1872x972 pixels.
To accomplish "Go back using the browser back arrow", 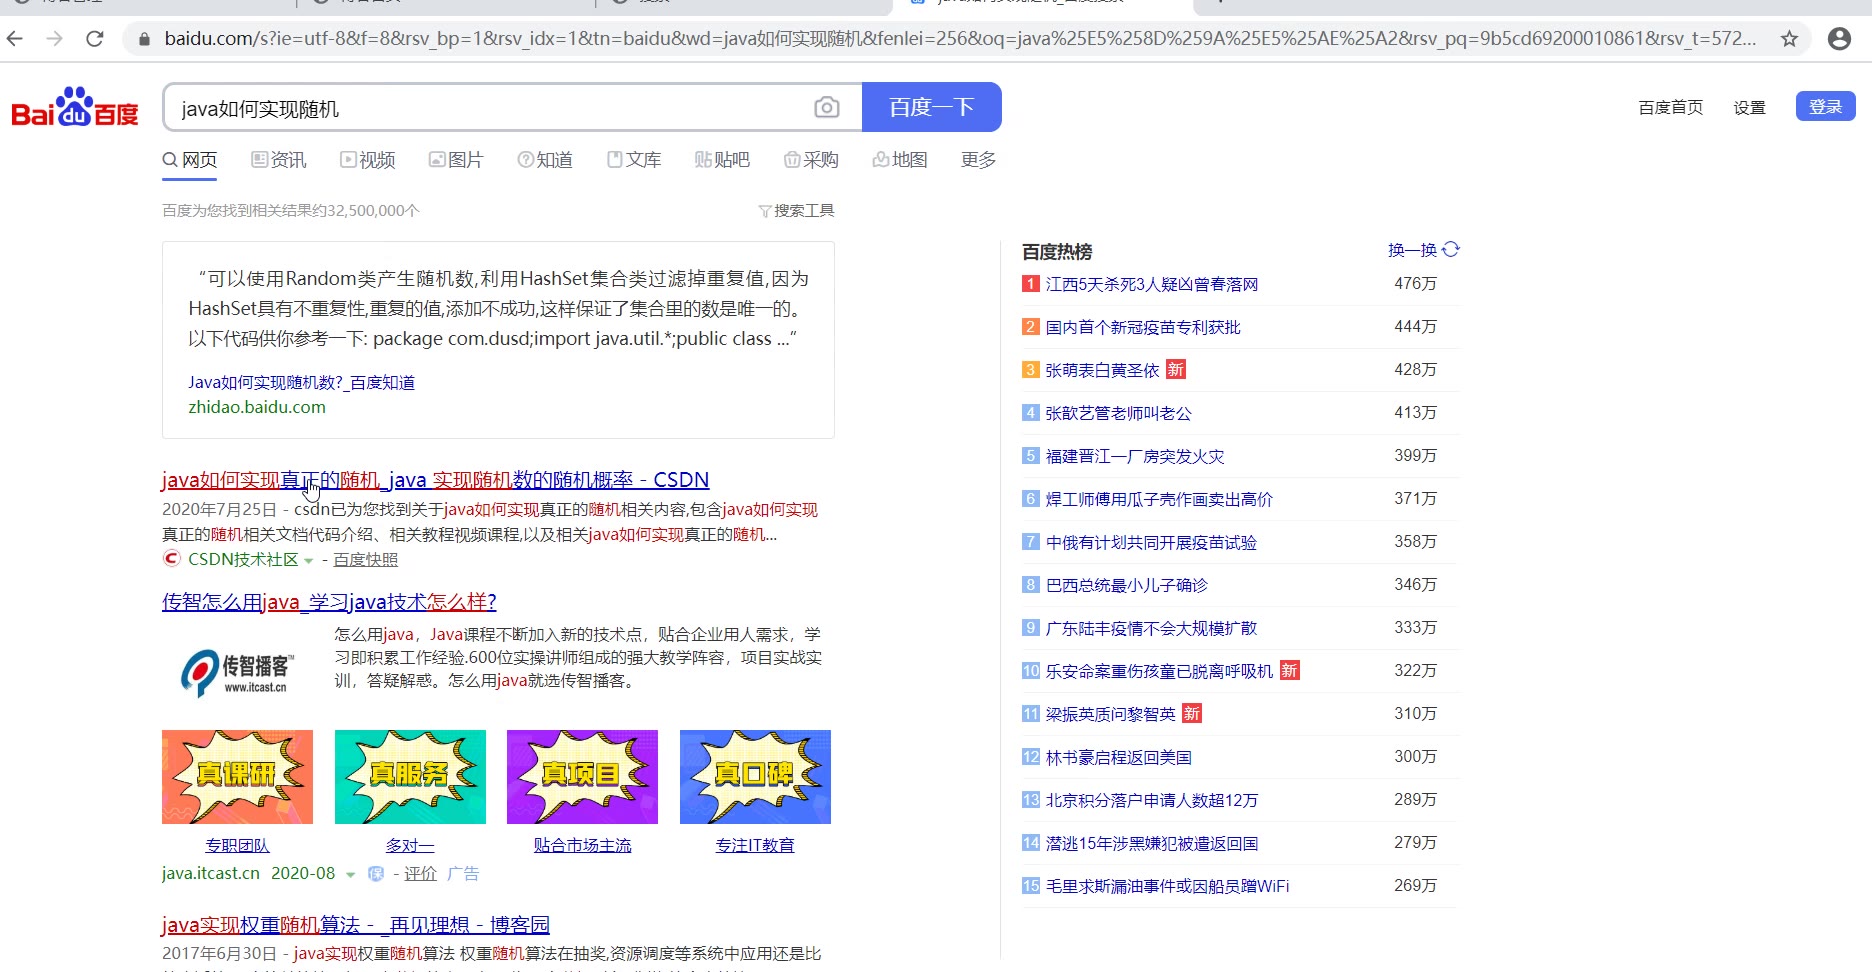I will coord(15,39).
